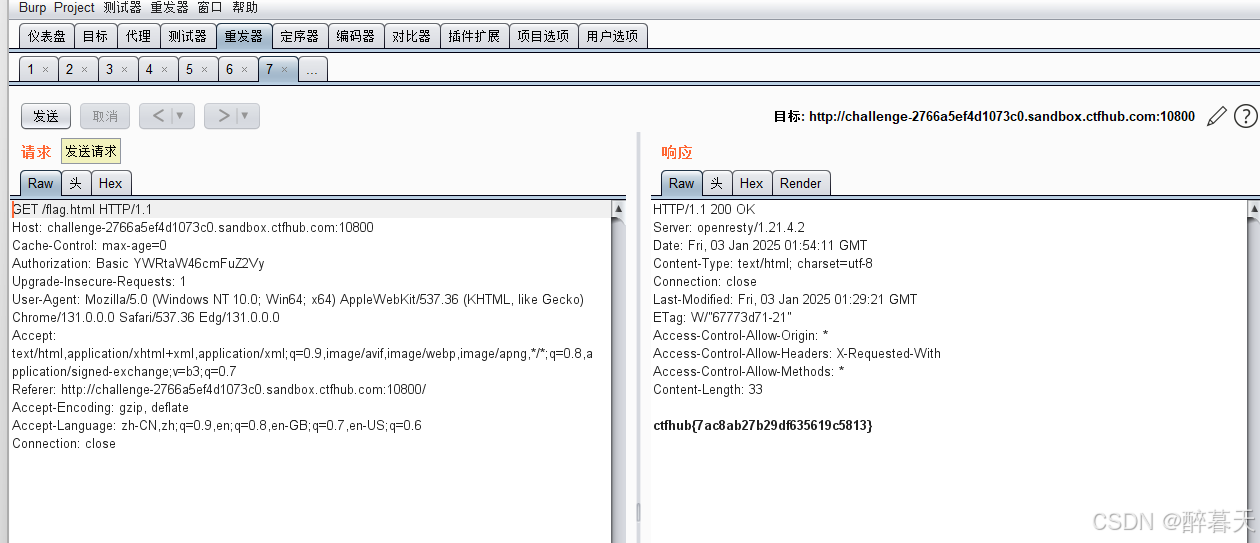This screenshot has width=1260, height=543.
Task: Open the 帮助 menu
Action: (245, 7)
